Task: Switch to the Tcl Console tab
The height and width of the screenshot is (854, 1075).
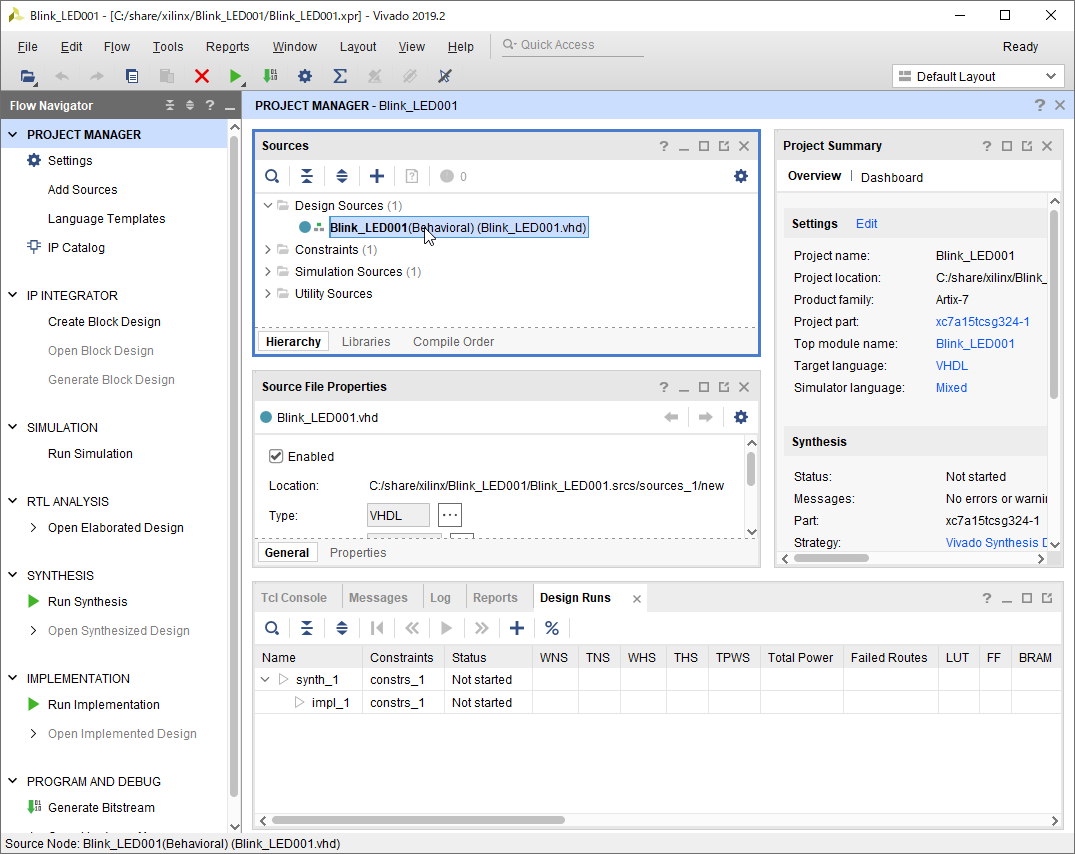Action: [294, 598]
